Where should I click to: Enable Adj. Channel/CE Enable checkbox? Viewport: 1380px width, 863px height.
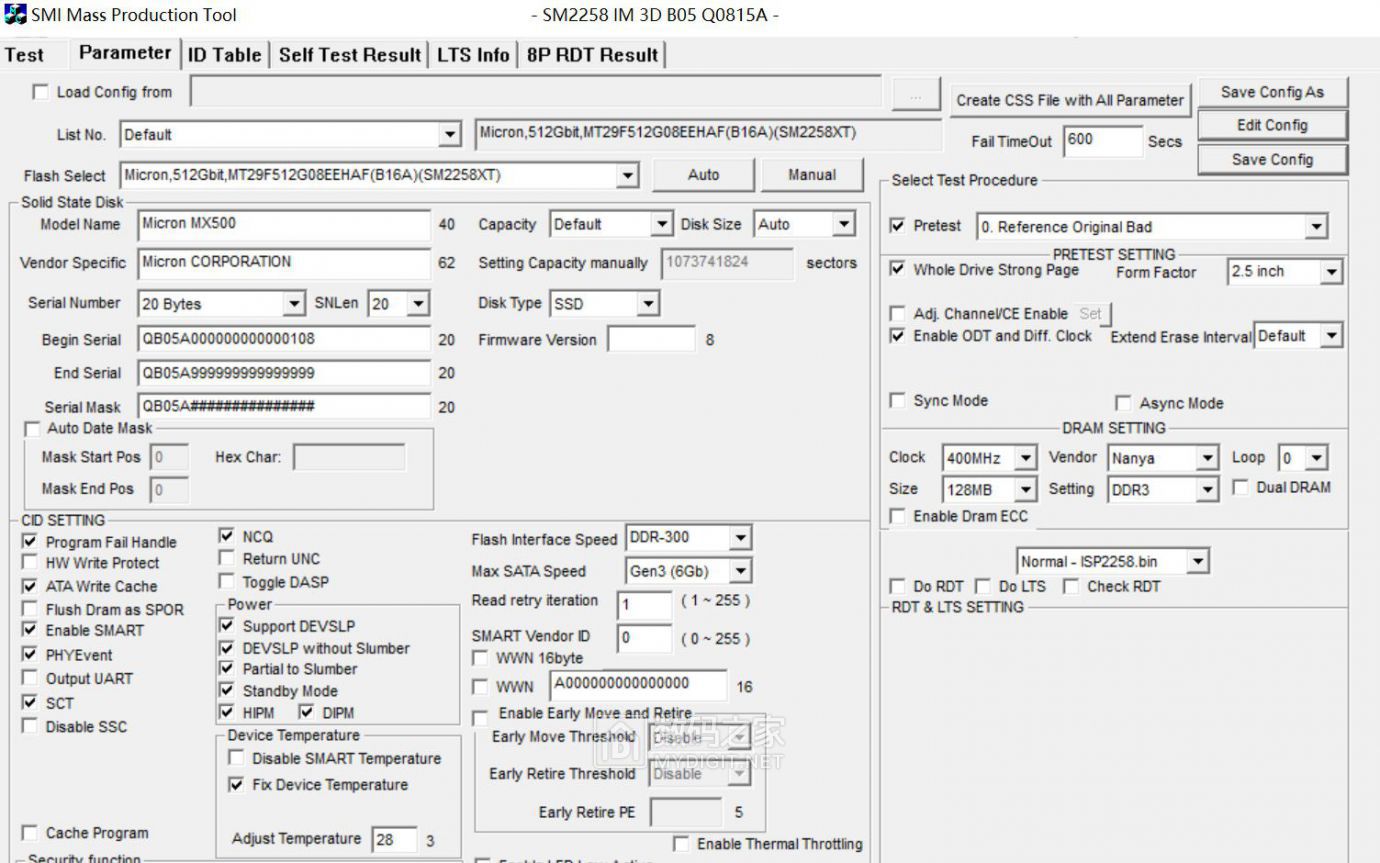(898, 314)
